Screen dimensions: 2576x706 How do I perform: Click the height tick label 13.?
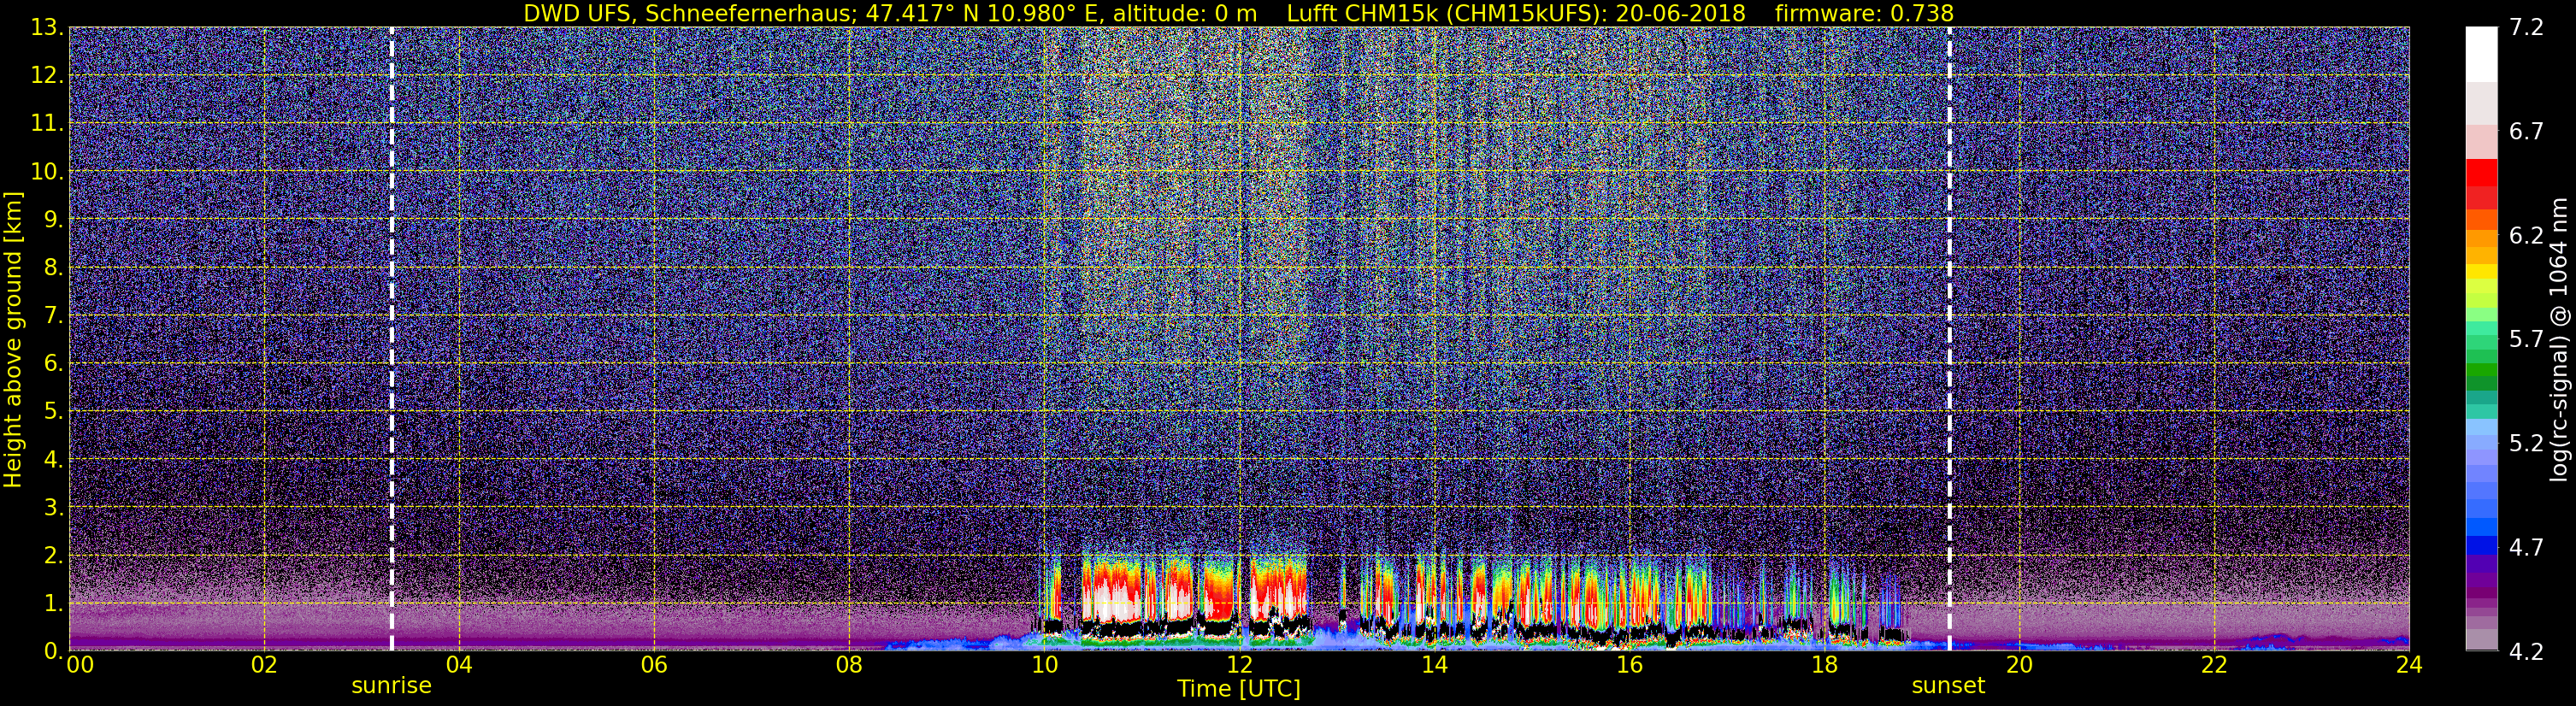pyautogui.click(x=47, y=27)
